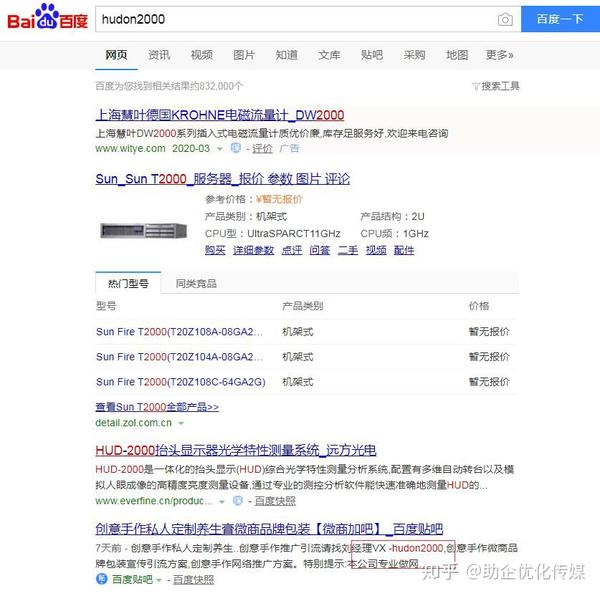
Task: Click ¥暂无报价 reference price text
Action: tap(279, 199)
